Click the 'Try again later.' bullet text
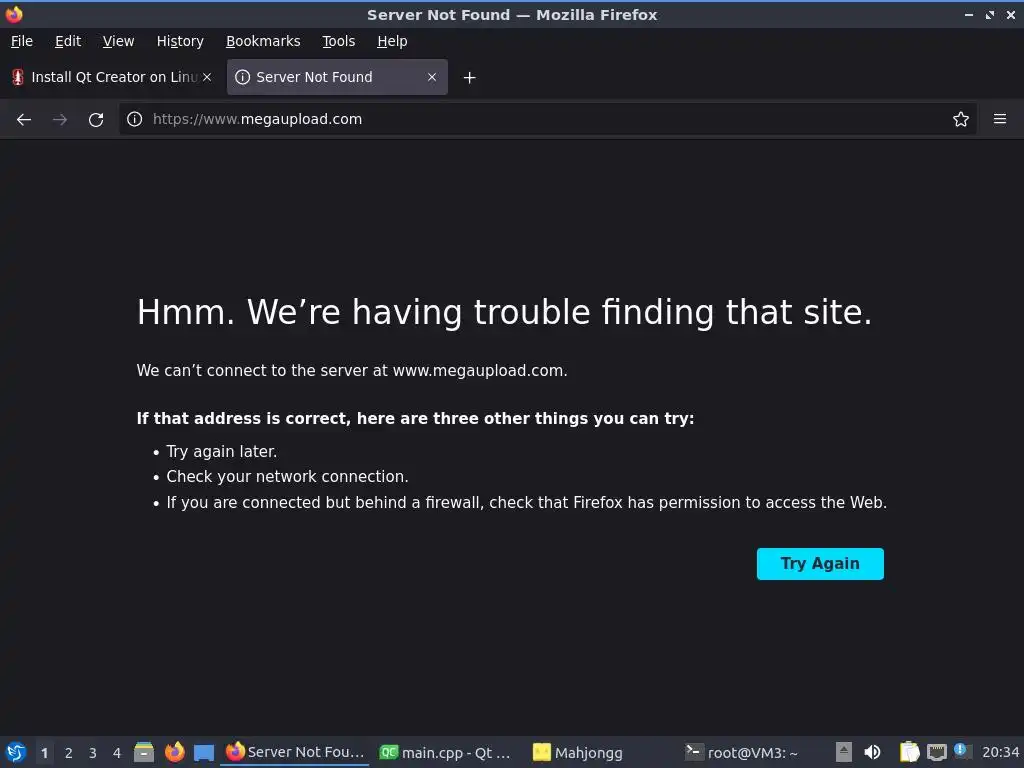Screen dimensions: 1024x768 [221, 451]
